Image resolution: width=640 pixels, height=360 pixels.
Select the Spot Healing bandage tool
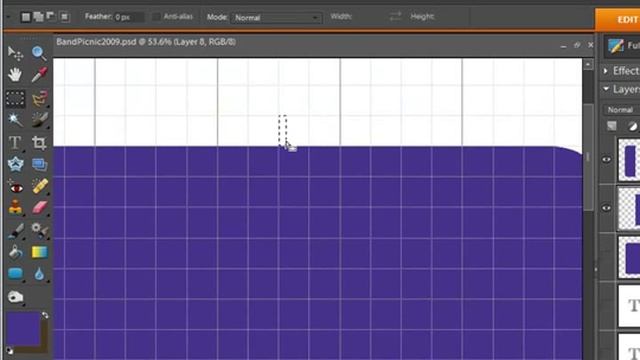(39, 186)
